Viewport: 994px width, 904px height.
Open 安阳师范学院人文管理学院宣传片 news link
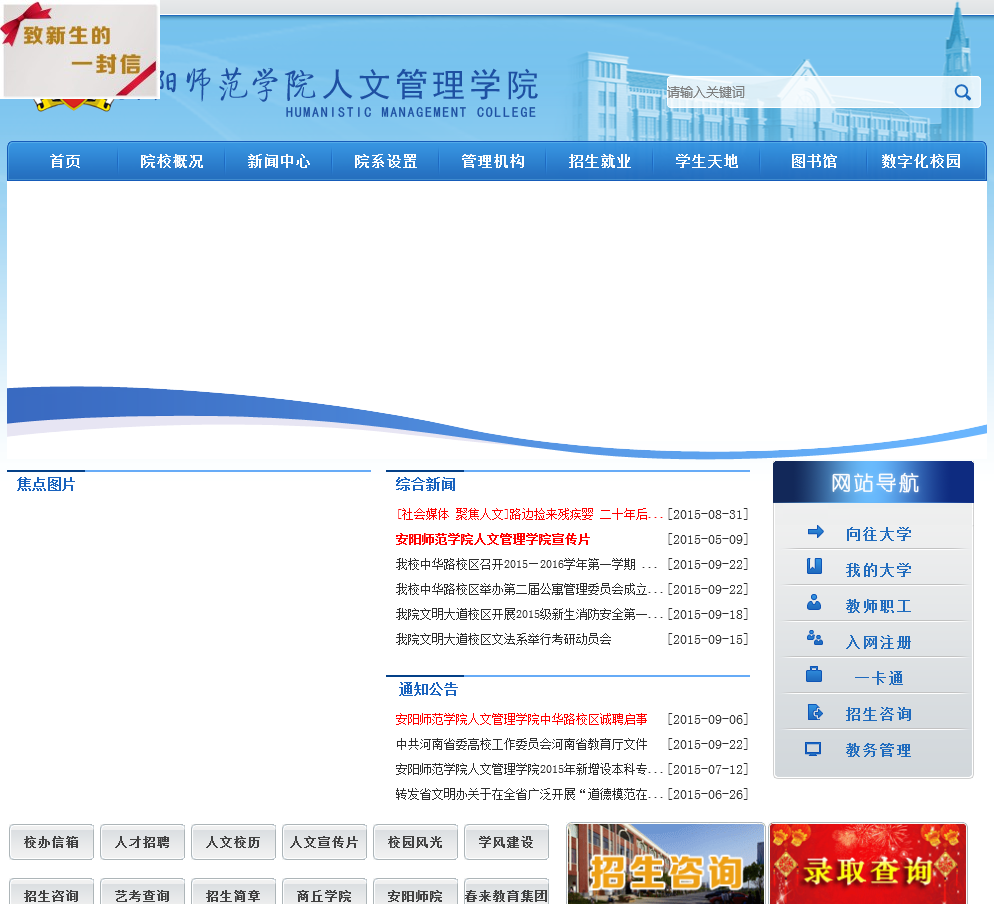pos(493,539)
